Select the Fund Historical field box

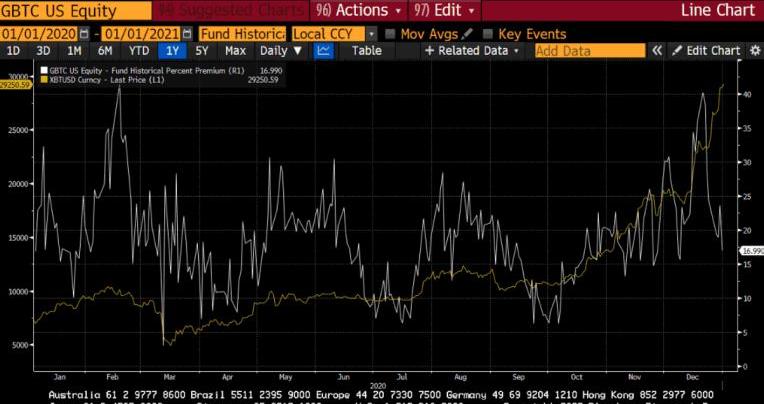(242, 34)
